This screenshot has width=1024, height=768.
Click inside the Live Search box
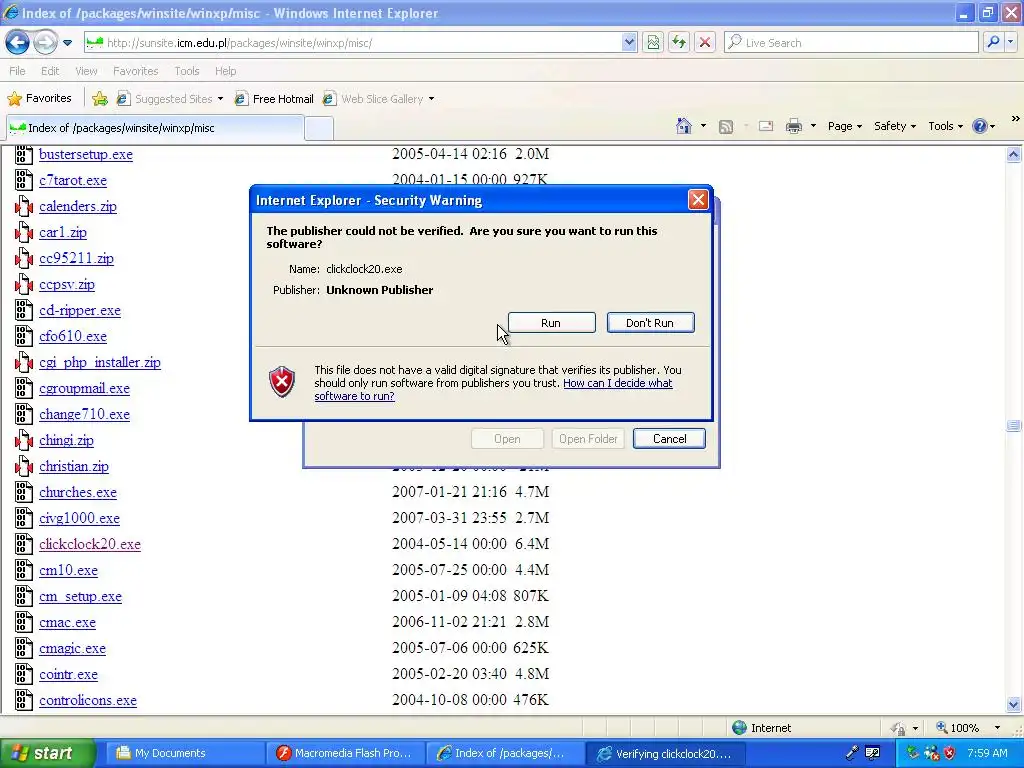[851, 43]
